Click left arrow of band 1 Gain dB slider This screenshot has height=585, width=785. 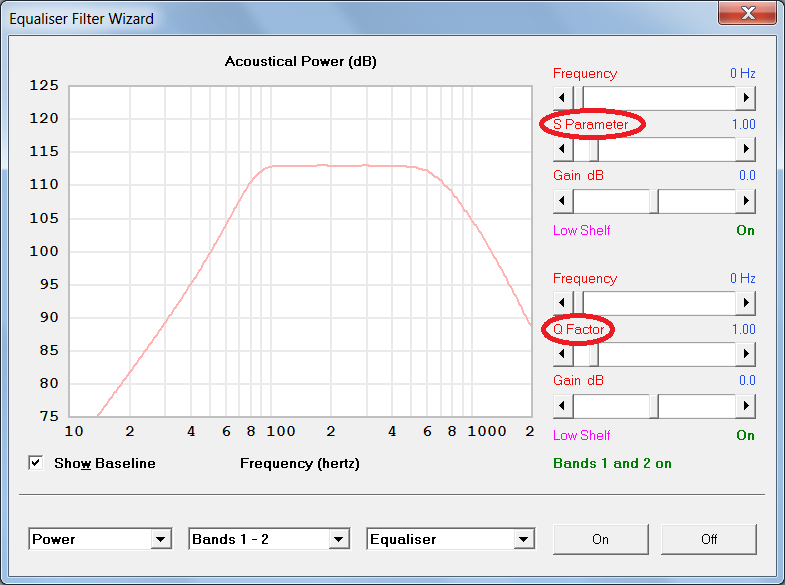[x=563, y=201]
